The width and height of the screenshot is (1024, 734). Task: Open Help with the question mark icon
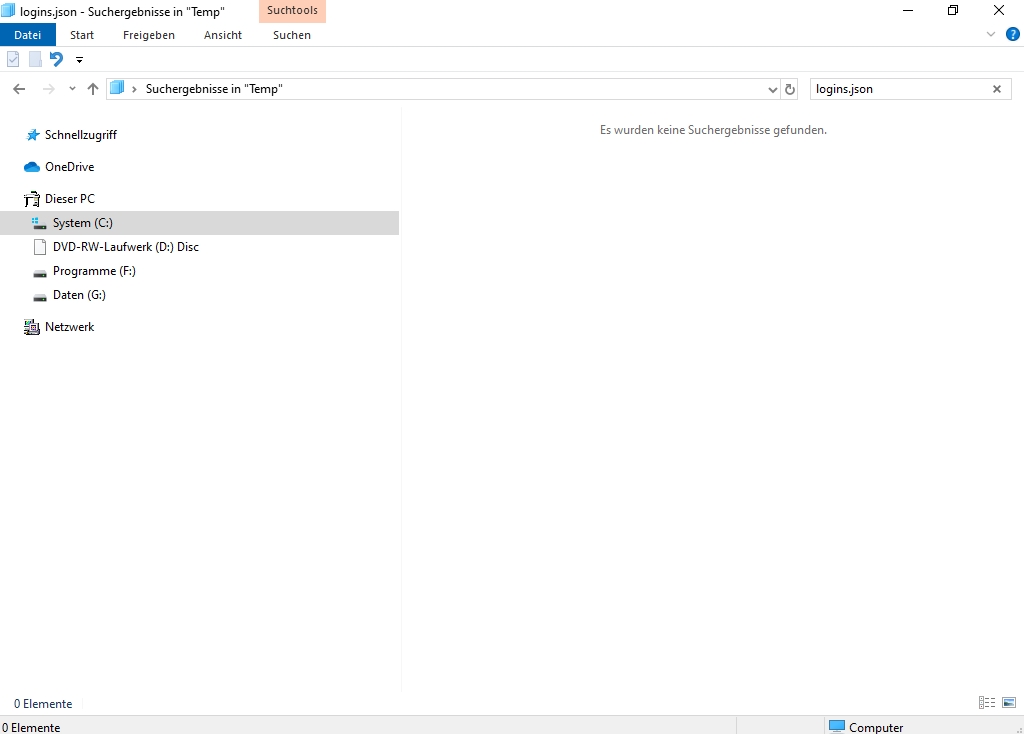click(1013, 35)
